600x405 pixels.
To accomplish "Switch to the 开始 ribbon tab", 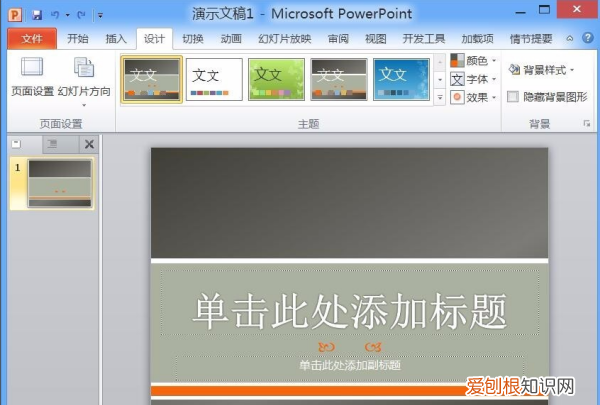I will coord(78,39).
